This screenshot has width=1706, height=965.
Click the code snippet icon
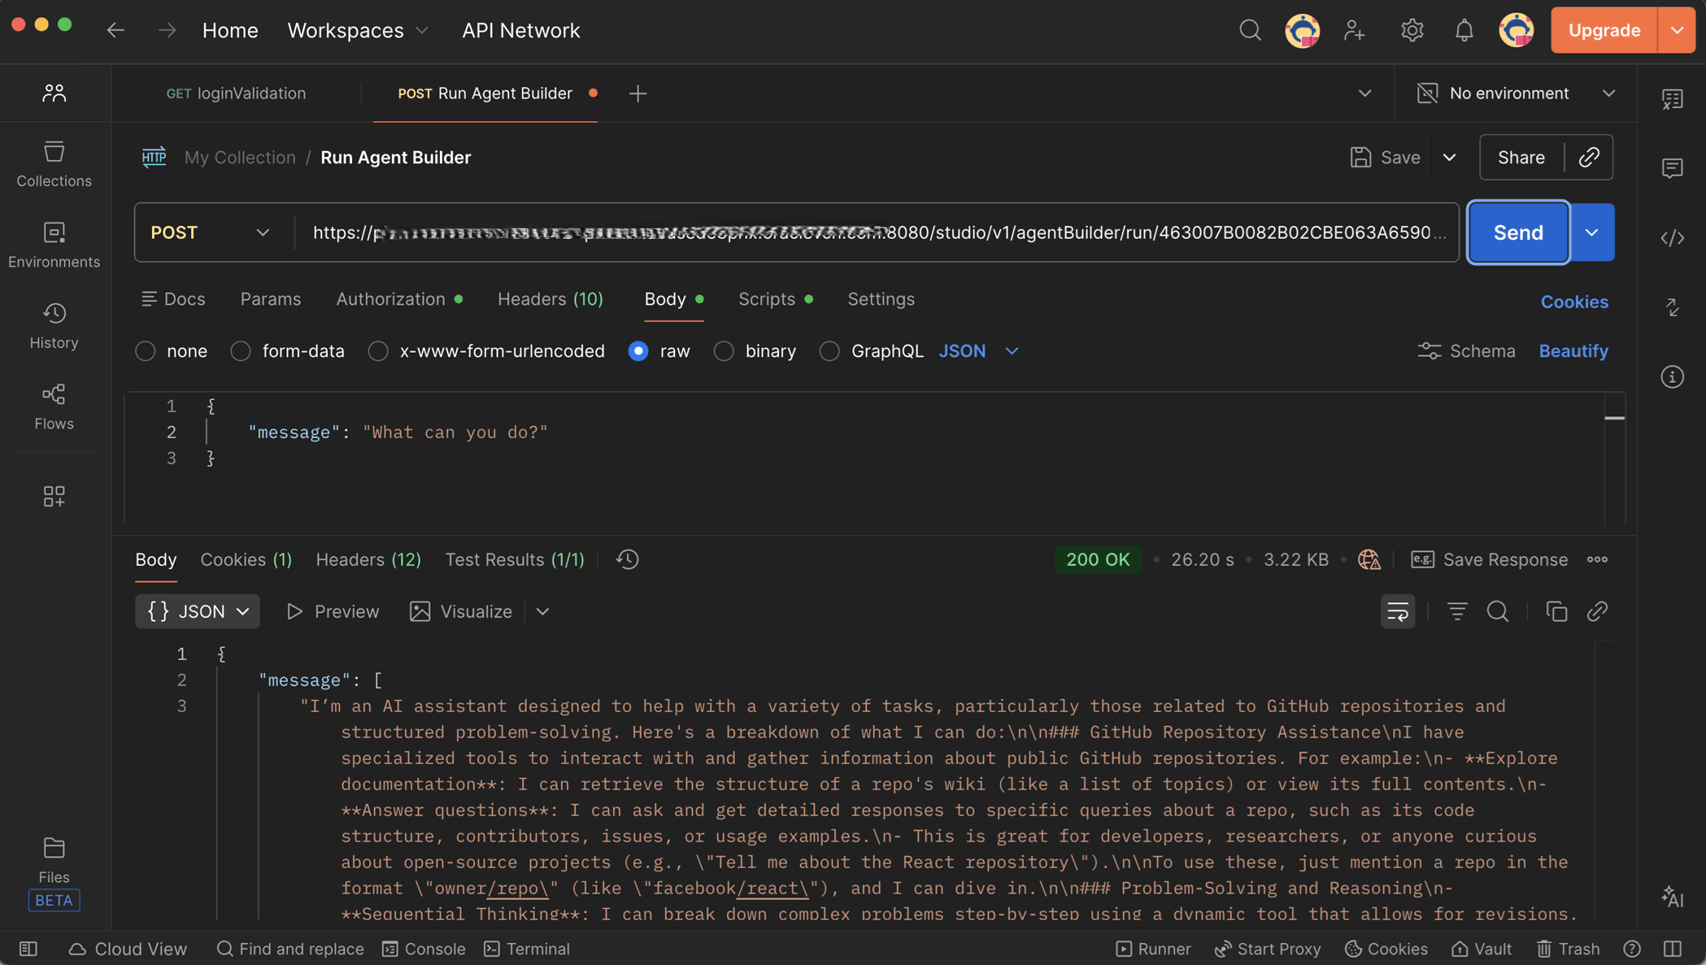pyautogui.click(x=1672, y=238)
